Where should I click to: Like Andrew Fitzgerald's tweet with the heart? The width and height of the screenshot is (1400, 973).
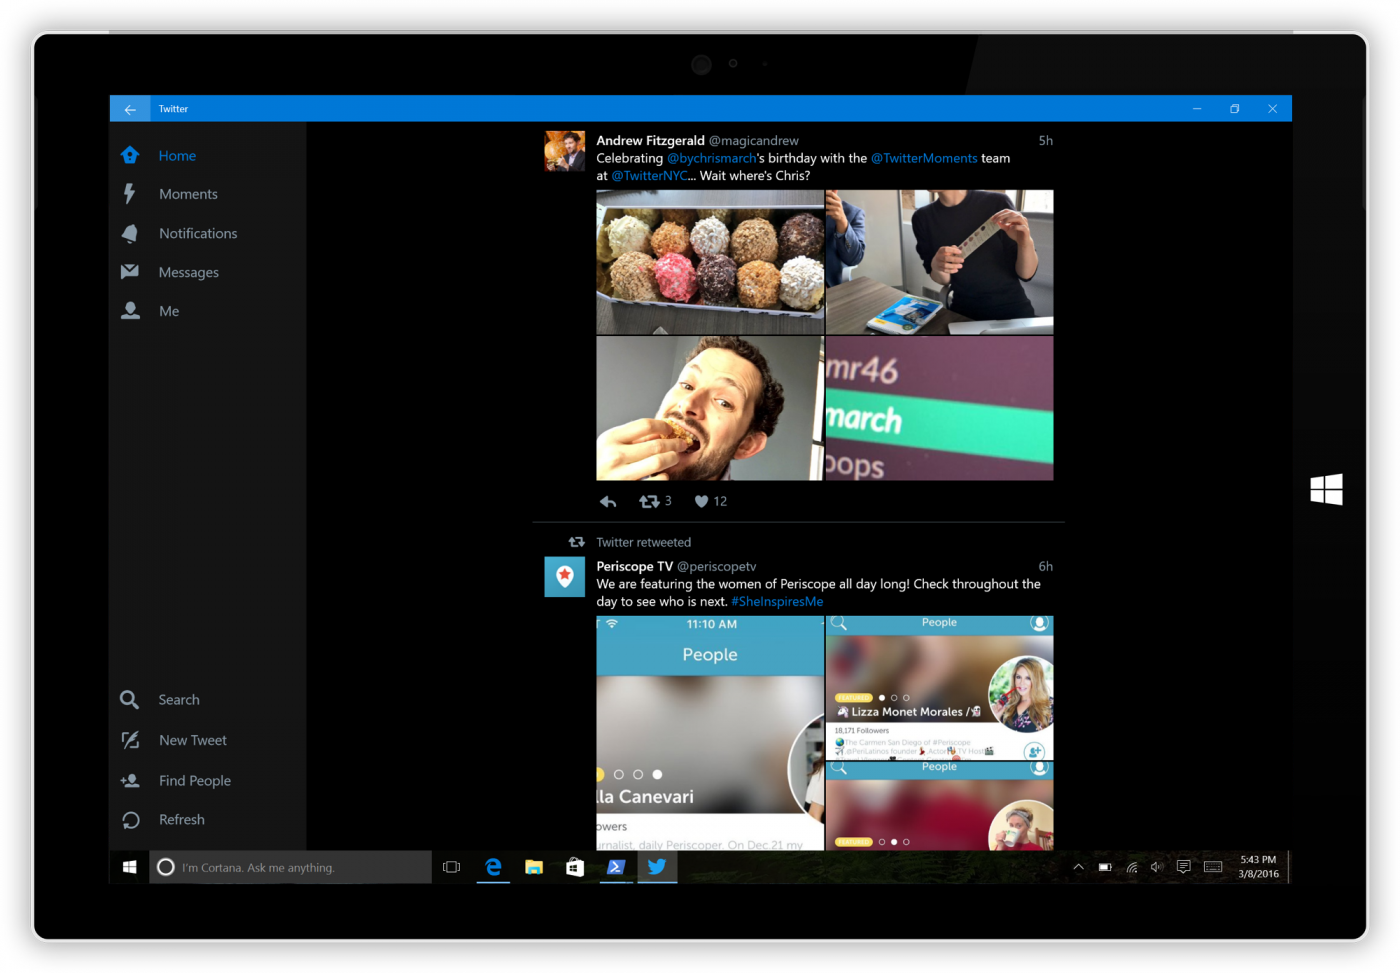coord(700,501)
